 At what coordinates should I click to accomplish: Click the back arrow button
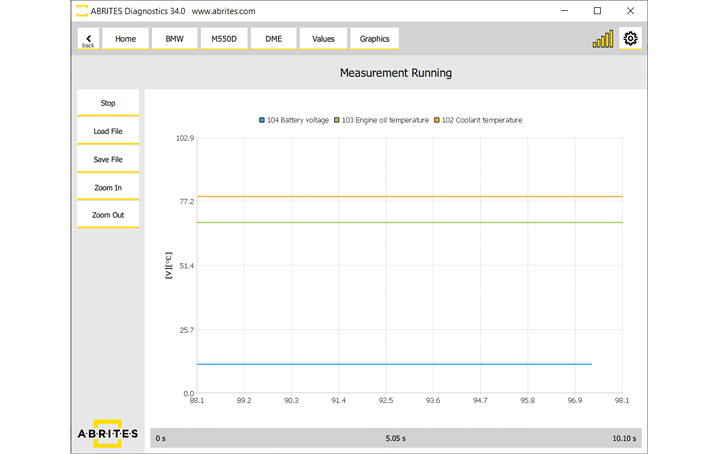coord(88,39)
